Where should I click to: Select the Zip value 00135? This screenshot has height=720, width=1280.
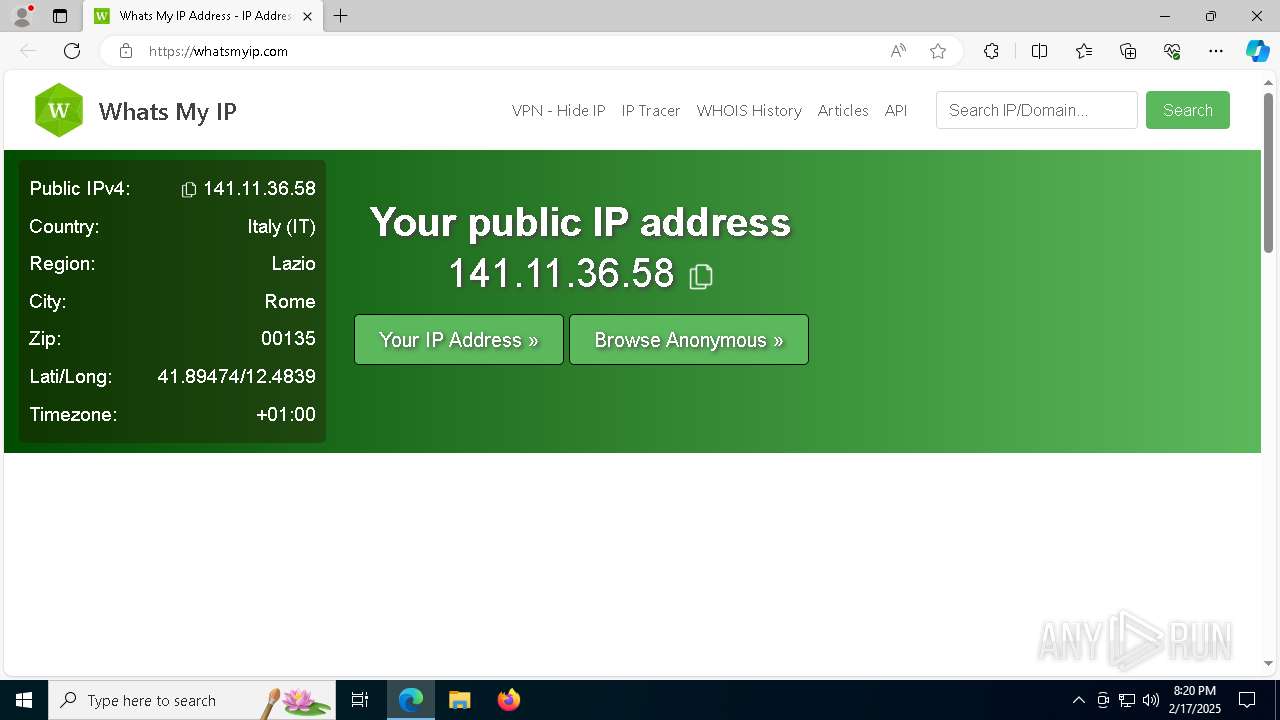[288, 339]
